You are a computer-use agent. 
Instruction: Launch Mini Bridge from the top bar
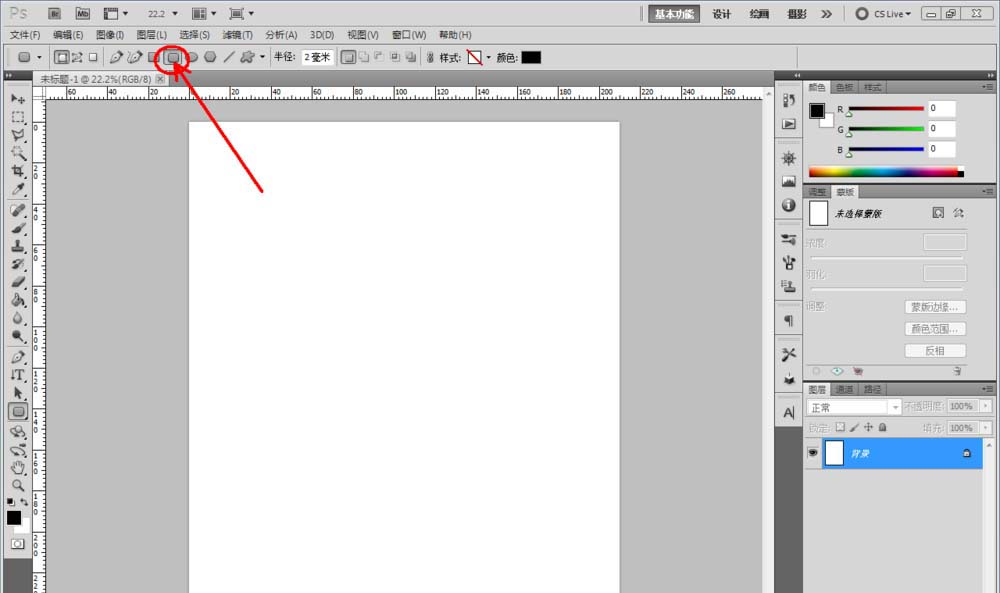click(x=83, y=13)
